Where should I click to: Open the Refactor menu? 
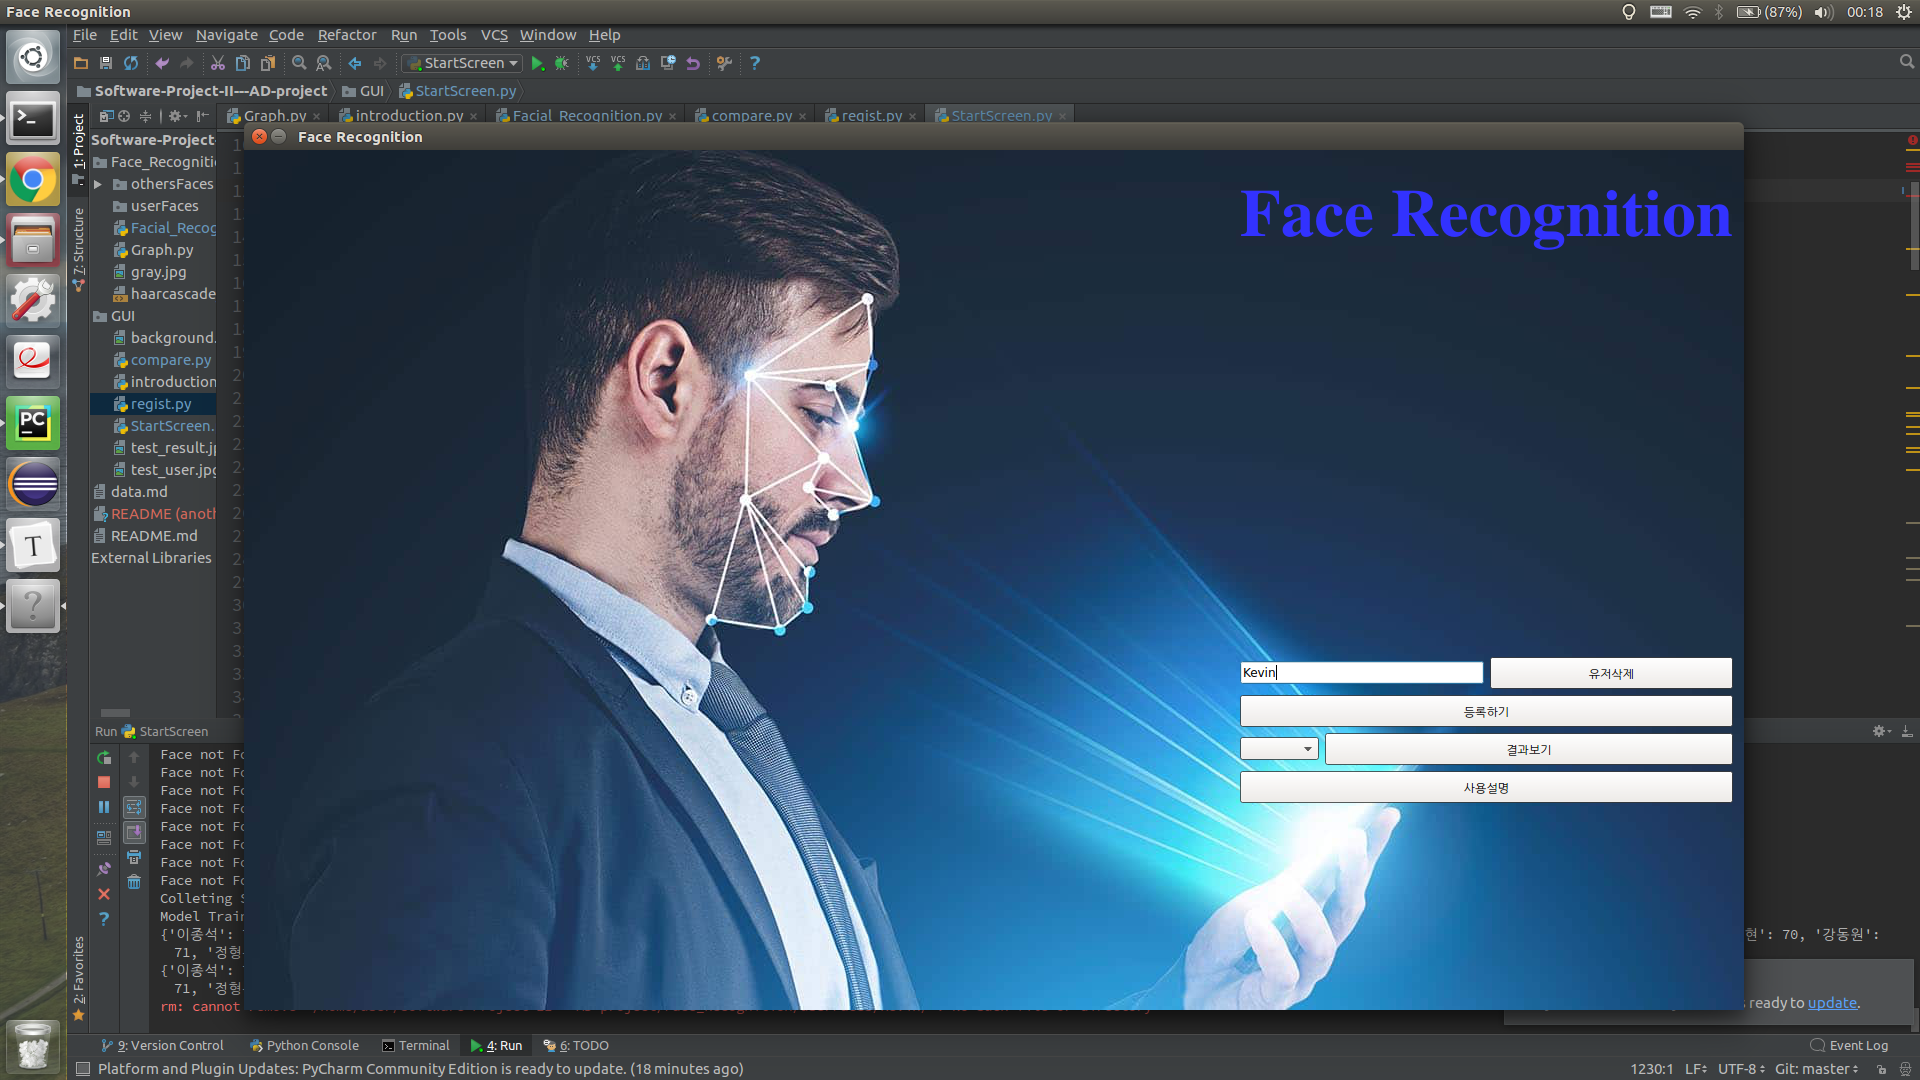tap(346, 35)
